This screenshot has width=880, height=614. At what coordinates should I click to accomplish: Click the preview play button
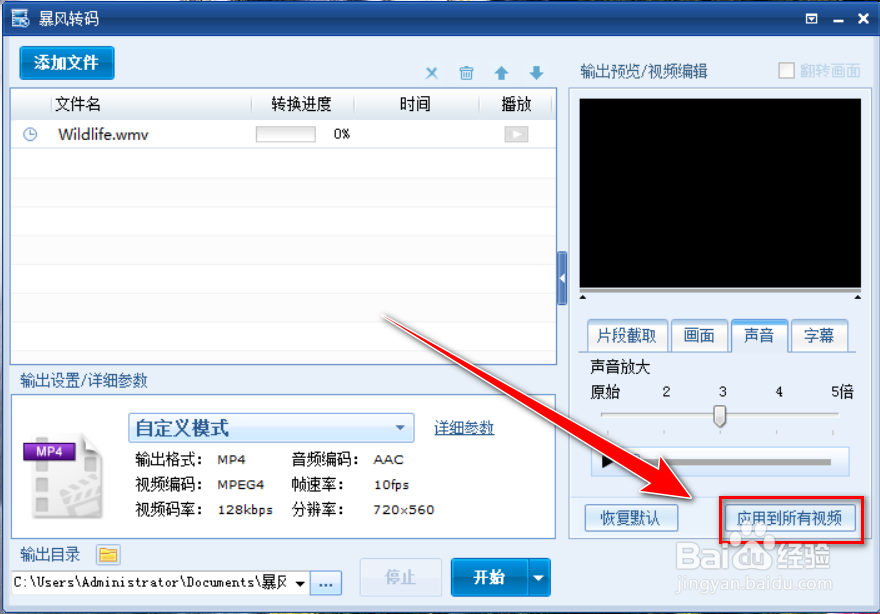[x=607, y=461]
